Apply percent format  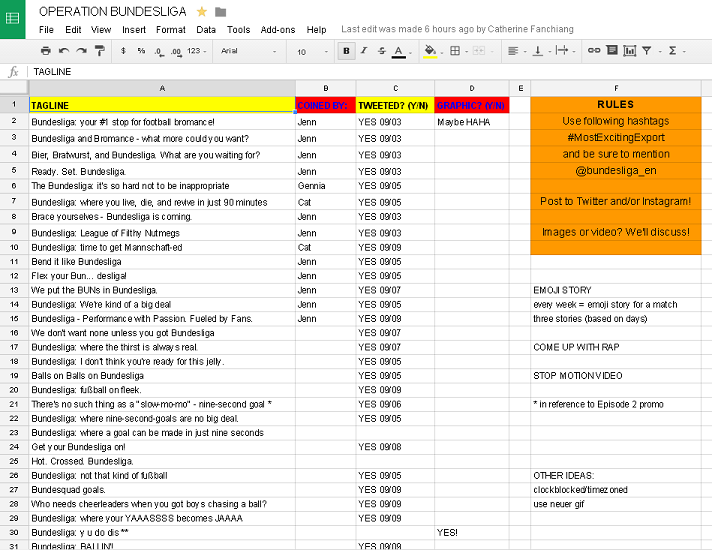click(141, 51)
